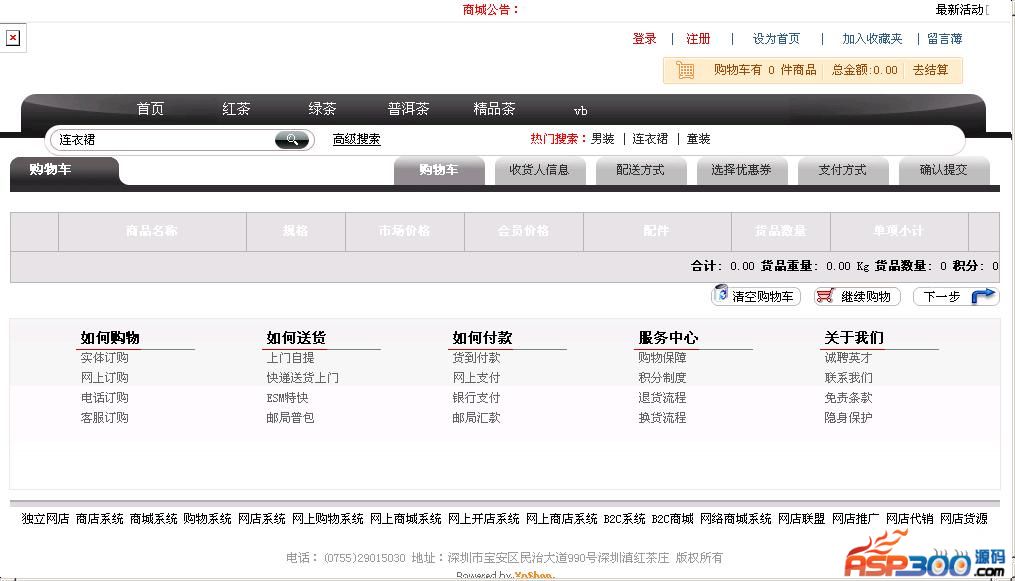Image resolution: width=1015 pixels, height=581 pixels.
Task: Click the 注册 link
Action: coord(698,39)
